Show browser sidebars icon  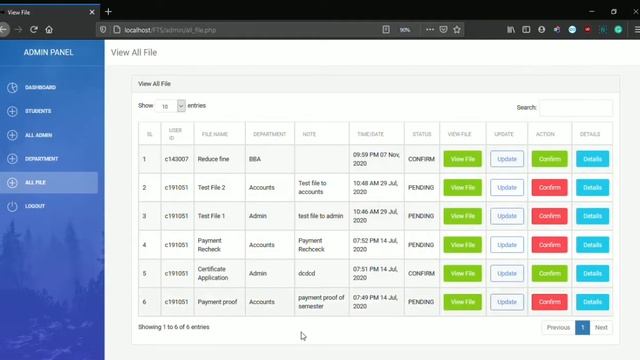coord(526,29)
